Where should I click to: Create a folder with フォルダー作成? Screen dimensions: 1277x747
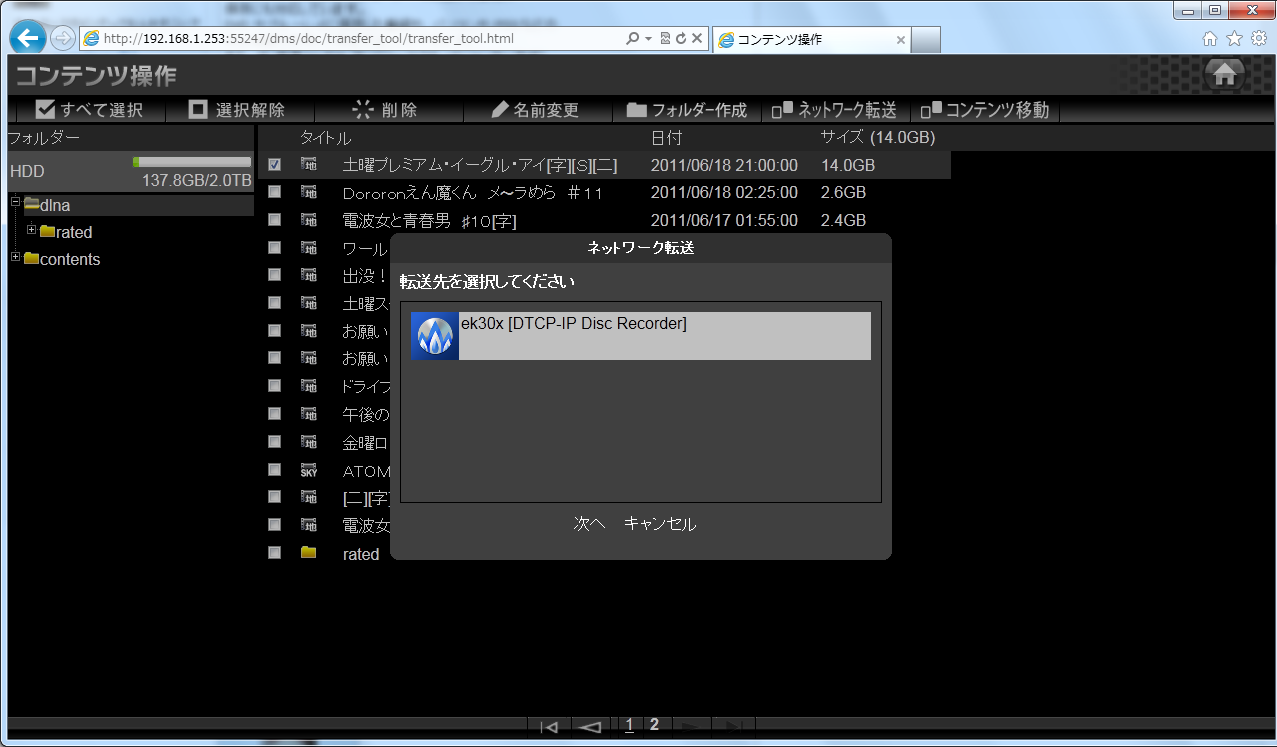coord(687,110)
